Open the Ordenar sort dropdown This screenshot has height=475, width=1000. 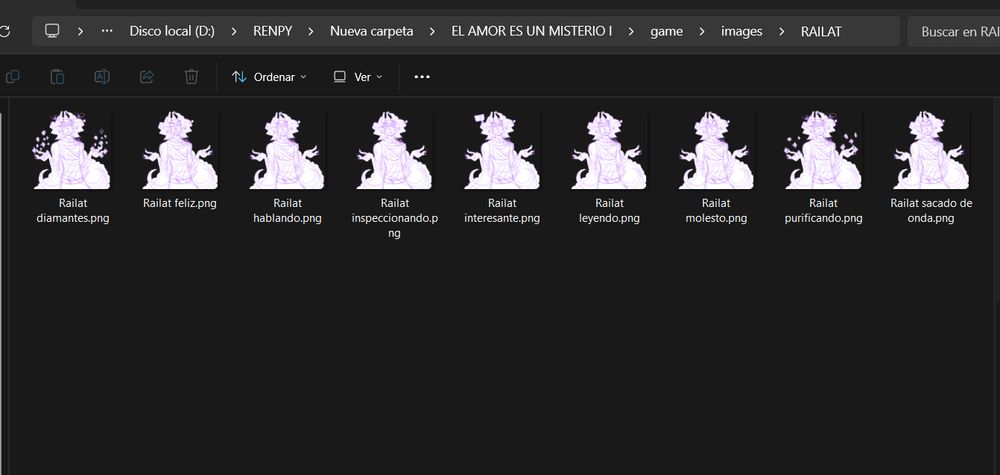[x=268, y=77]
